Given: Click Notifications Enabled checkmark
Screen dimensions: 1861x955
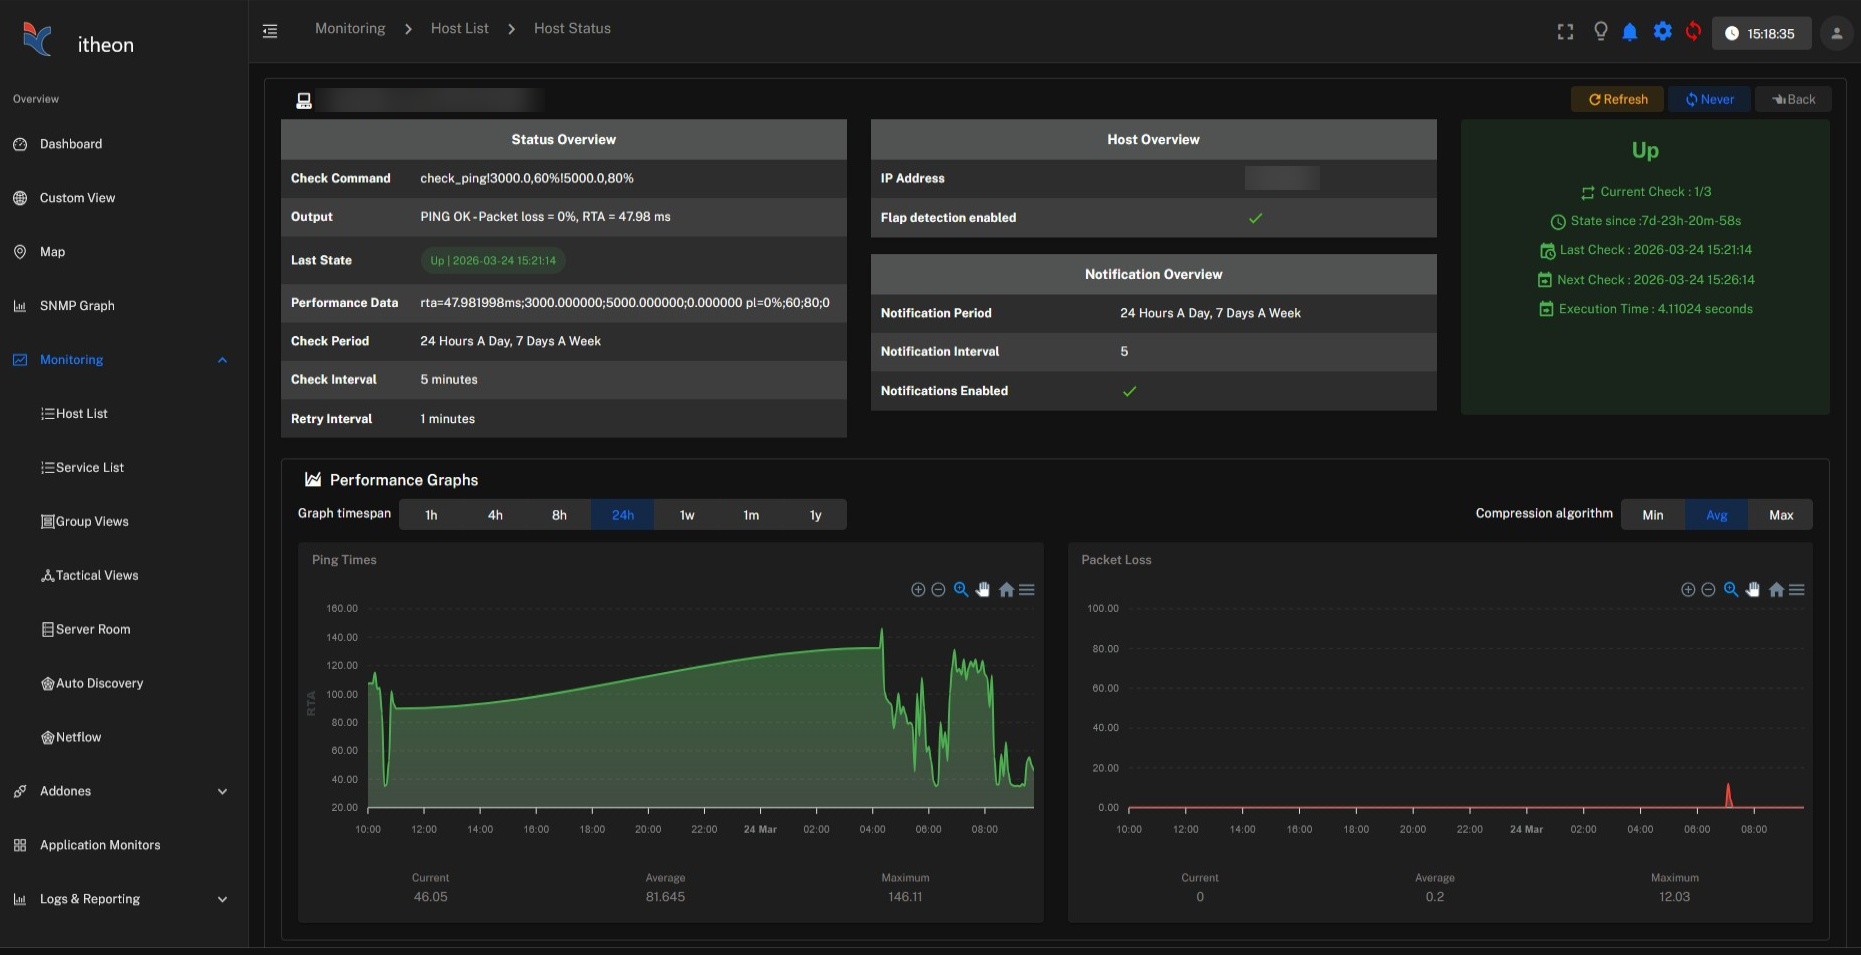Looking at the screenshot, I should [1129, 391].
